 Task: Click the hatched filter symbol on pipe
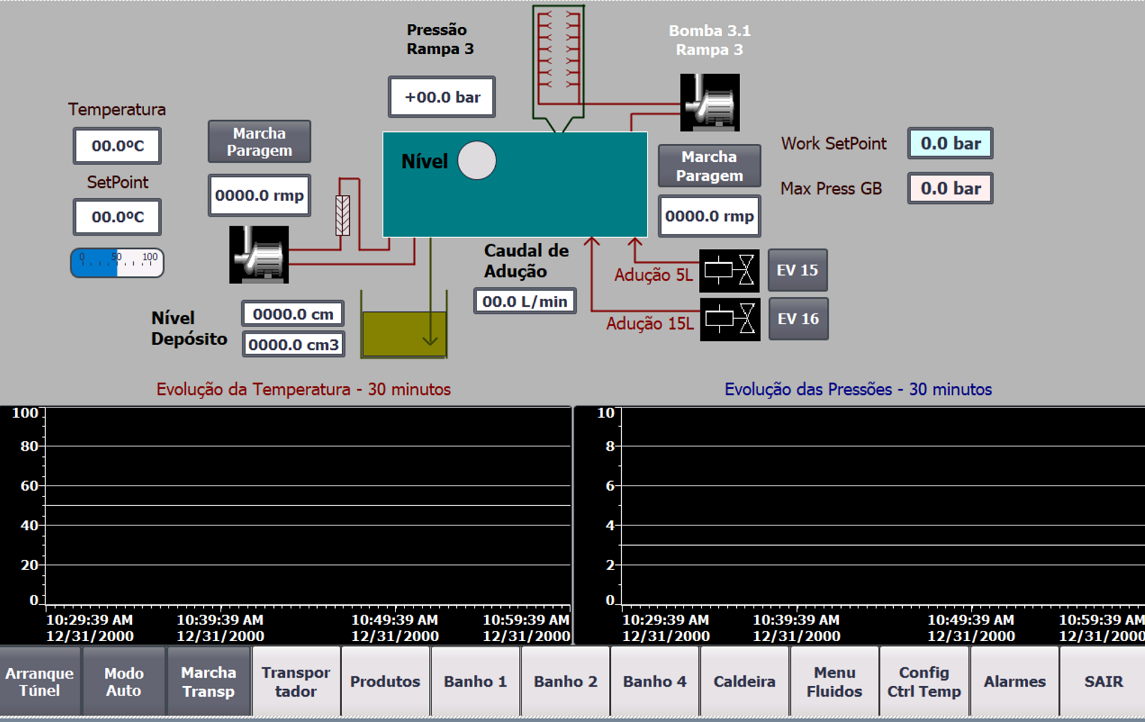tap(343, 215)
